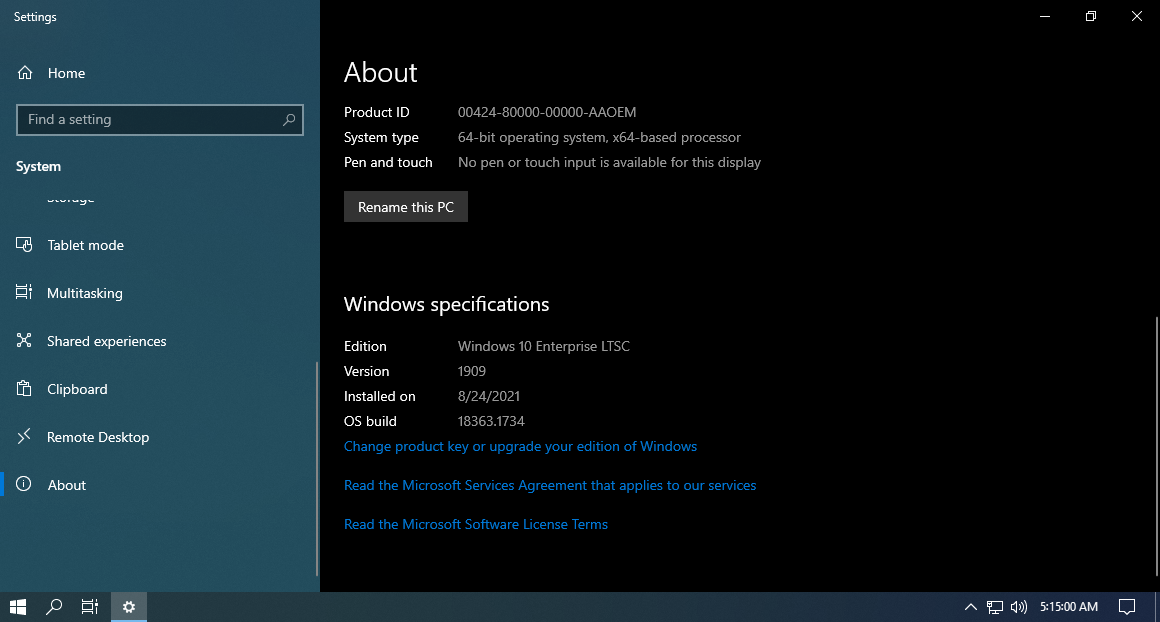Click the About info icon
This screenshot has height=622, width=1160.
click(24, 484)
